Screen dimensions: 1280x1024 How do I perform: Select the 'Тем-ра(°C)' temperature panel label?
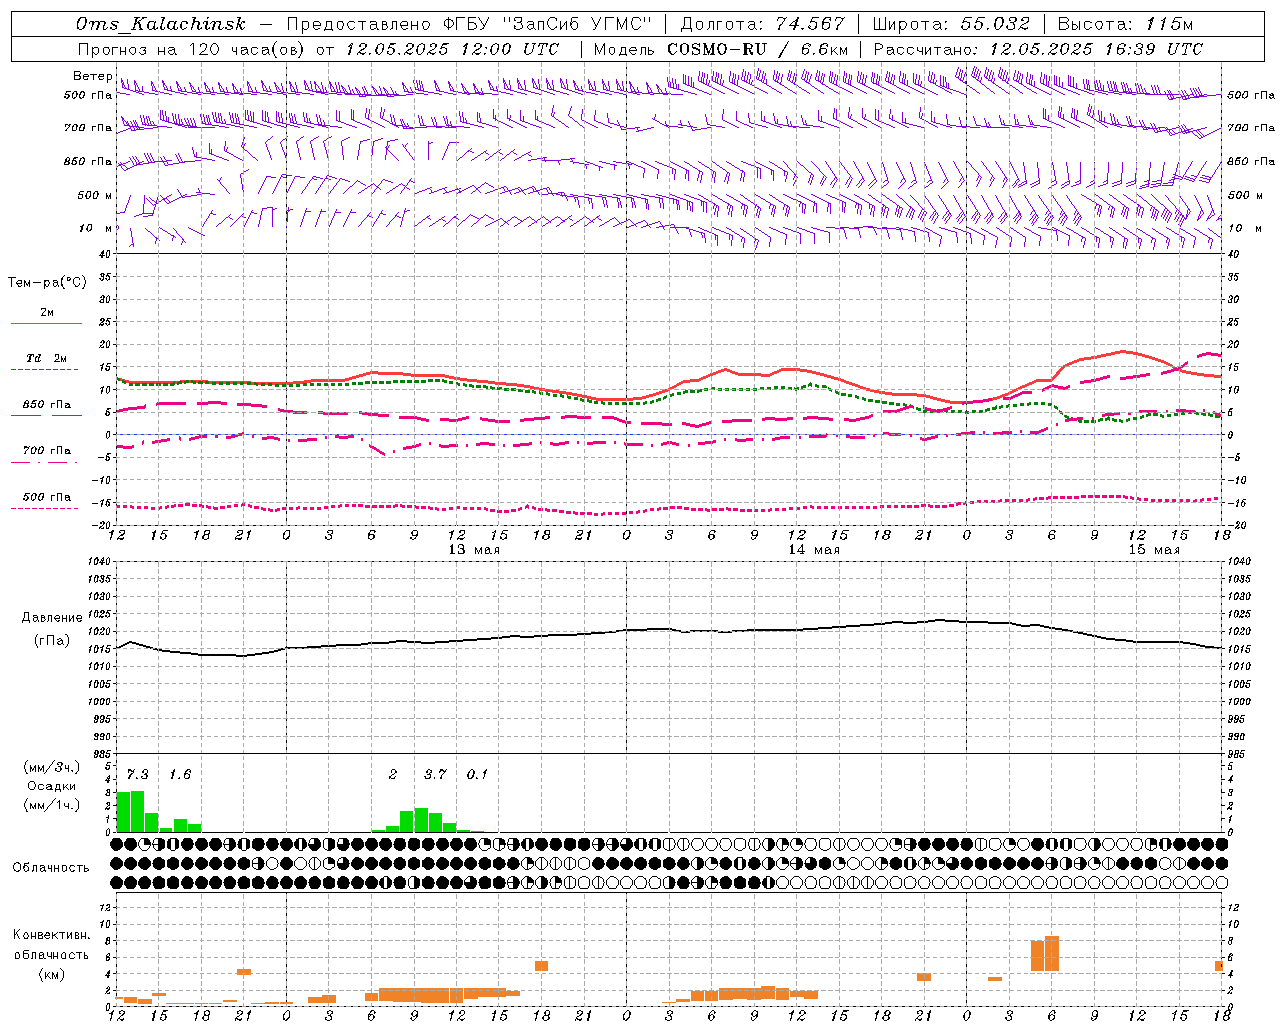pyautogui.click(x=47, y=283)
